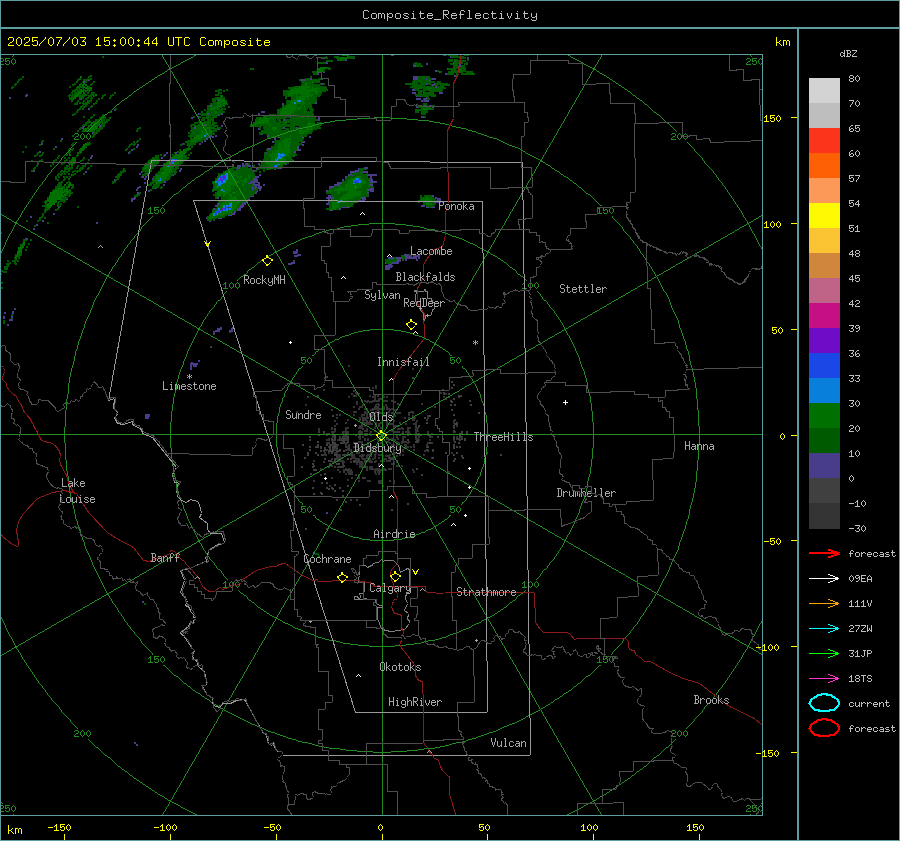The height and width of the screenshot is (841, 900).
Task: Click the Limestone label
Action: coord(189,386)
